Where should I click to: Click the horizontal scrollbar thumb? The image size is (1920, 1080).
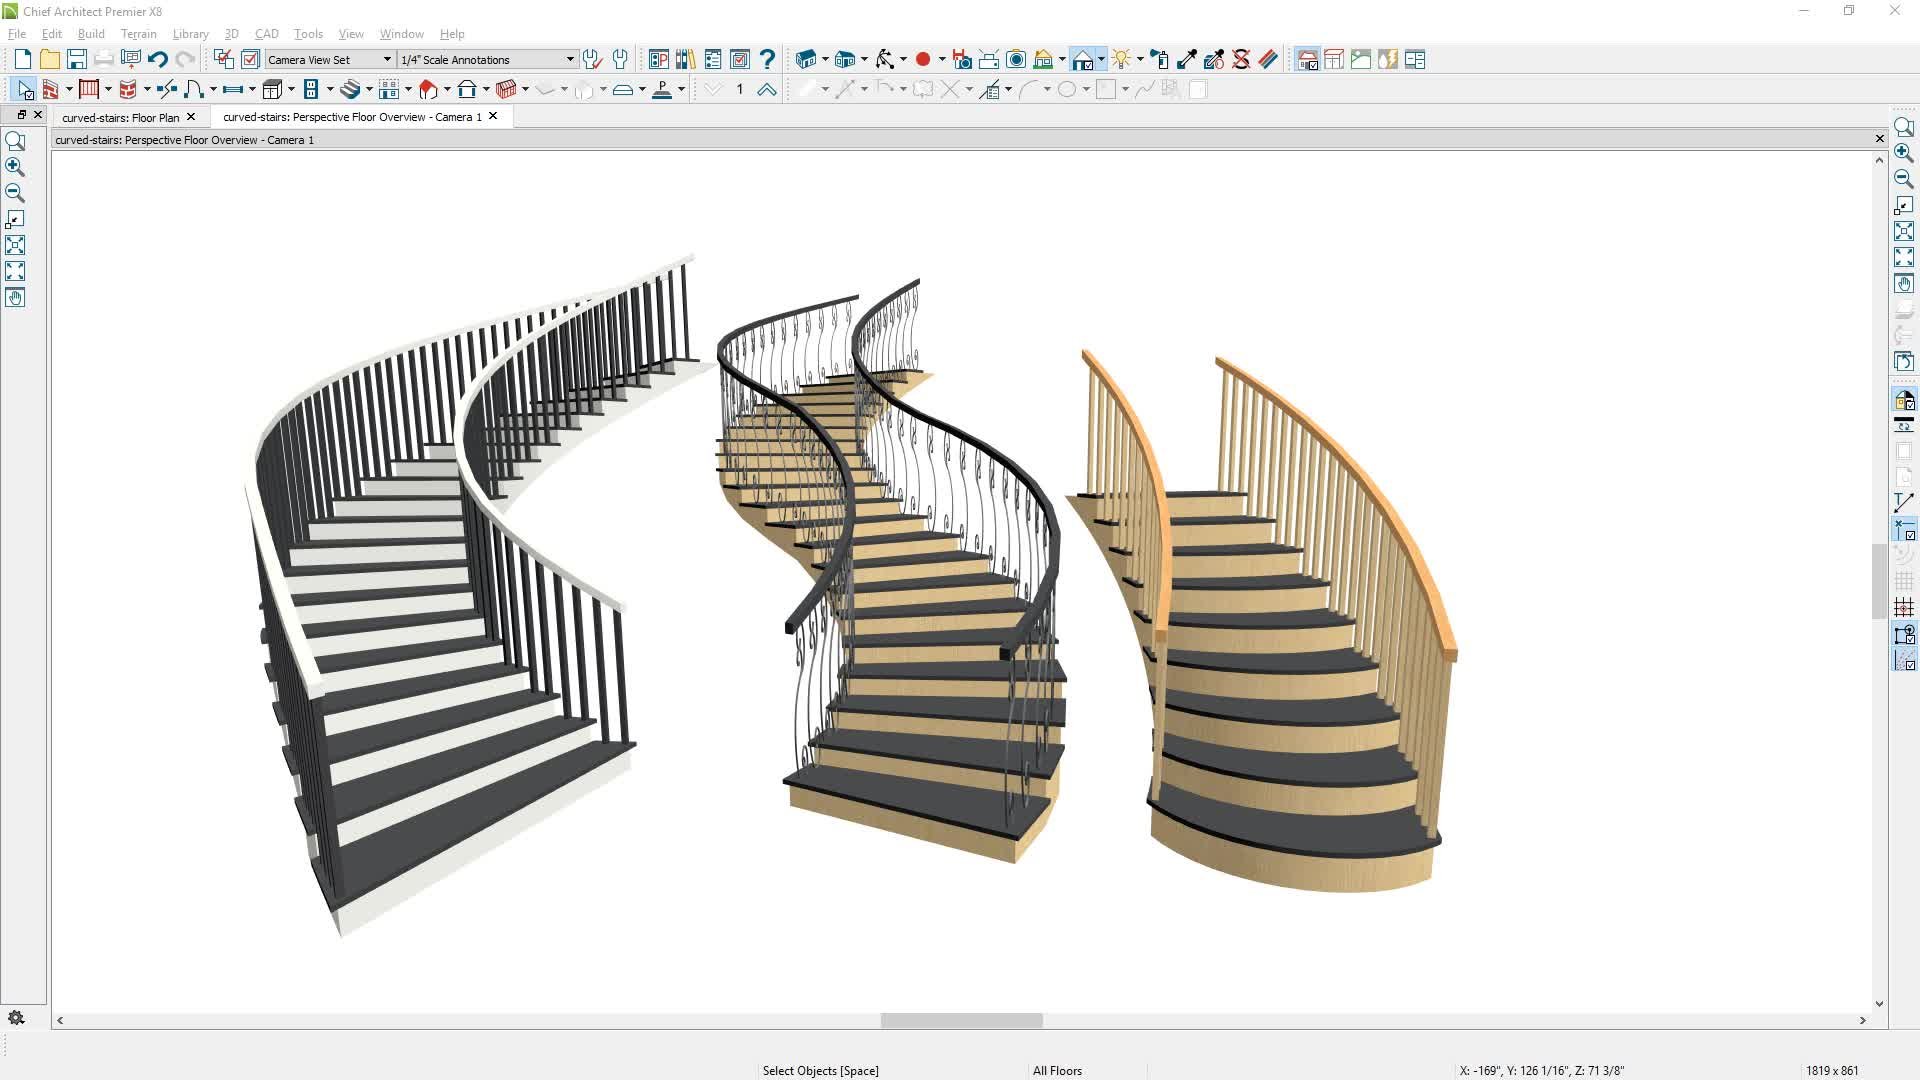pyautogui.click(x=961, y=1020)
